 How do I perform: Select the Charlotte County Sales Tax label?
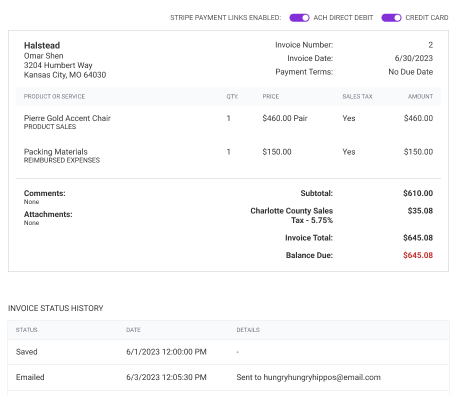(x=292, y=216)
